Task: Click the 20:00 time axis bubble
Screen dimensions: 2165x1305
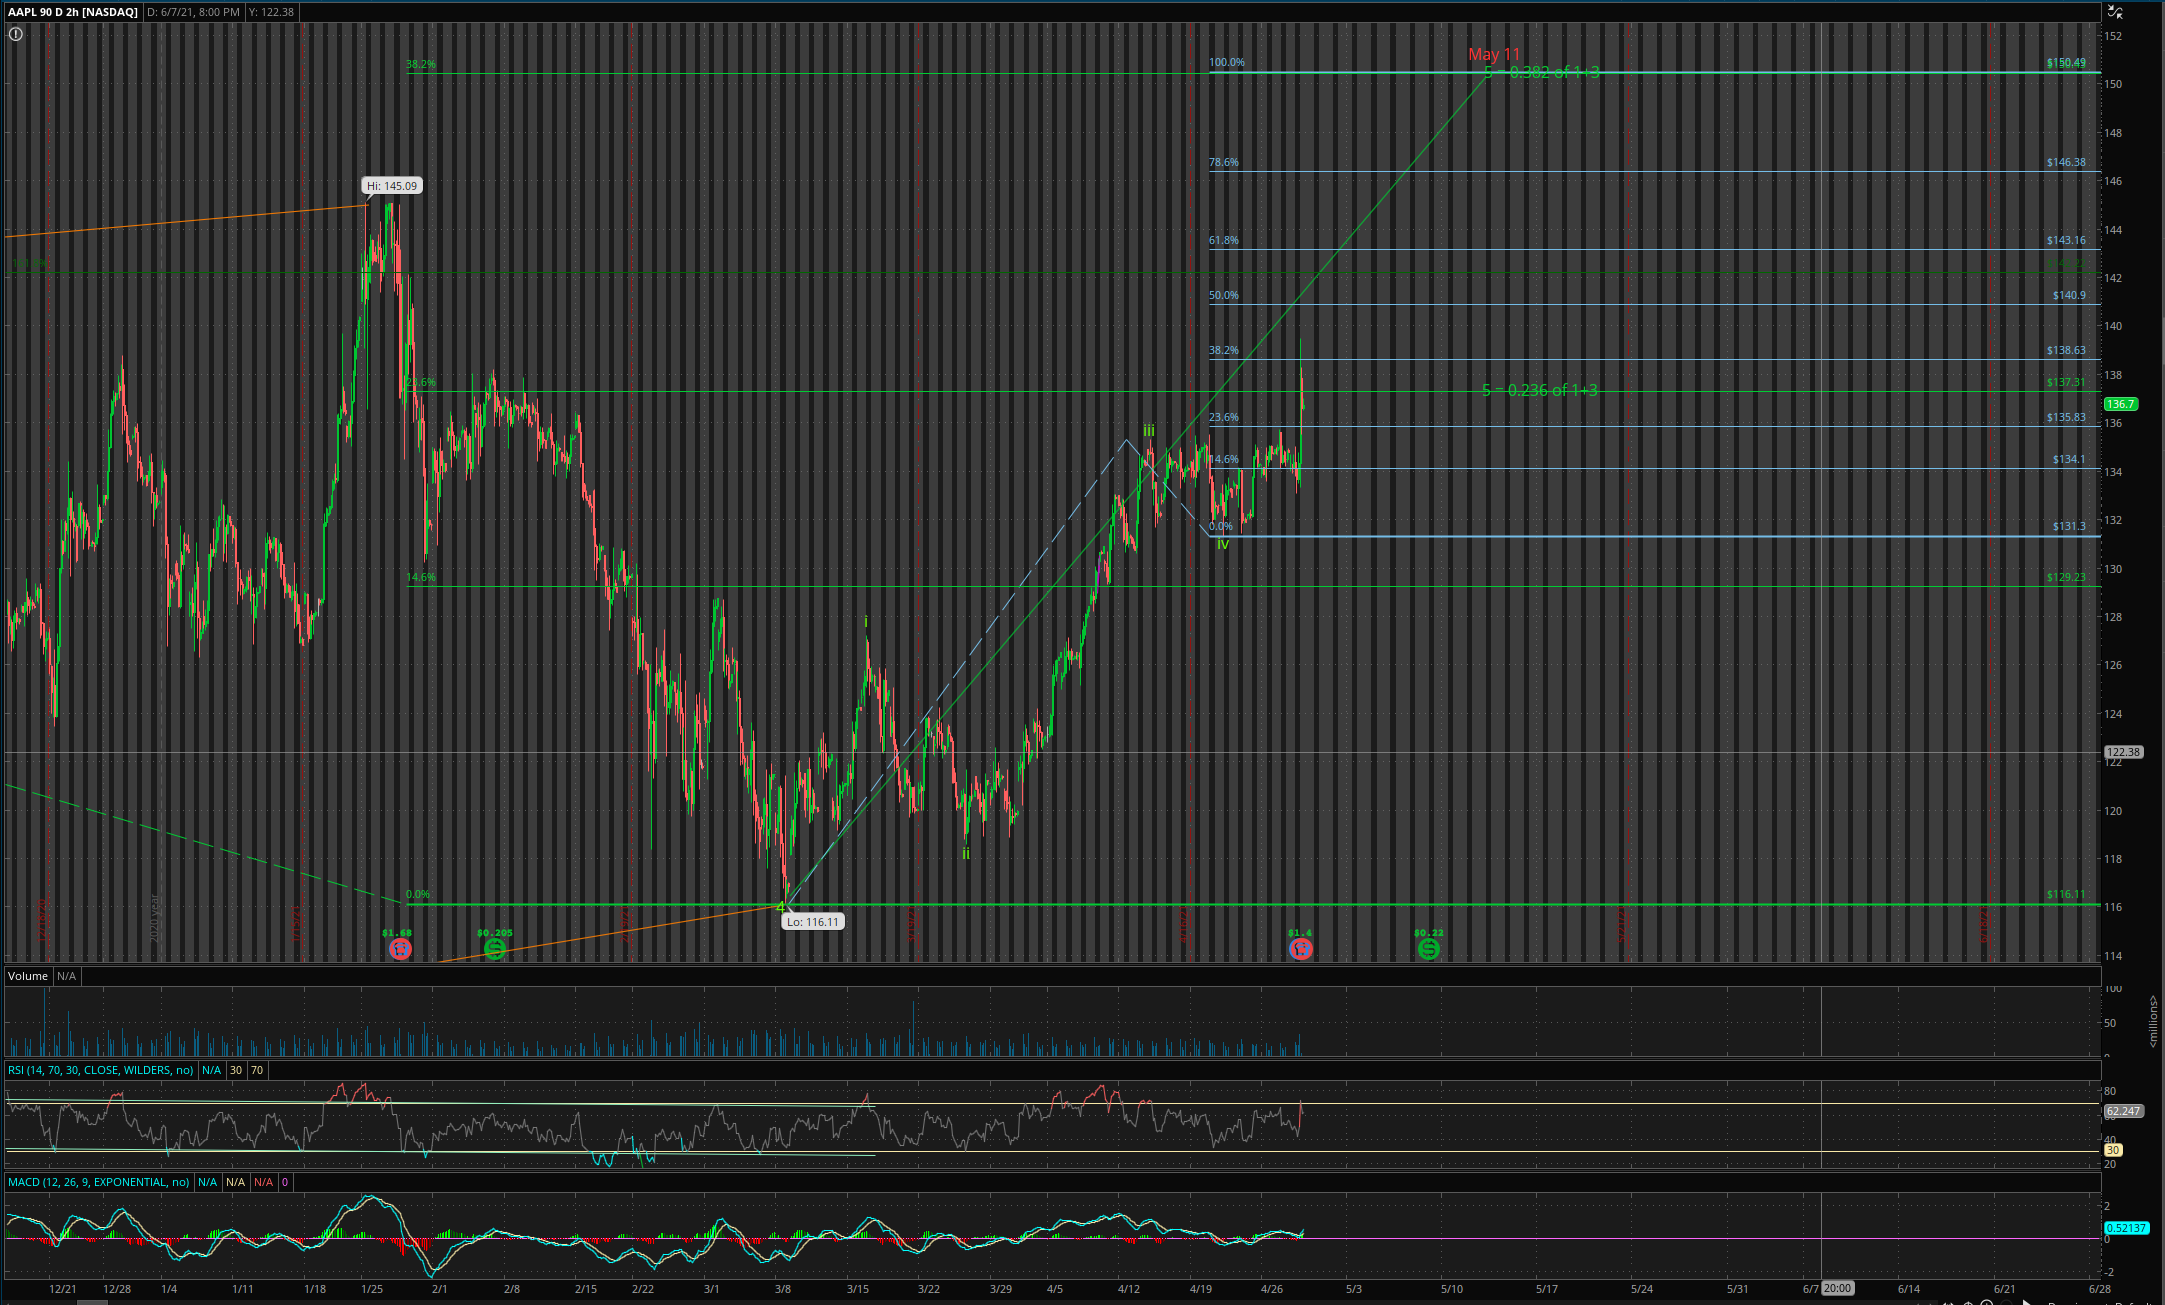Action: point(1837,1288)
